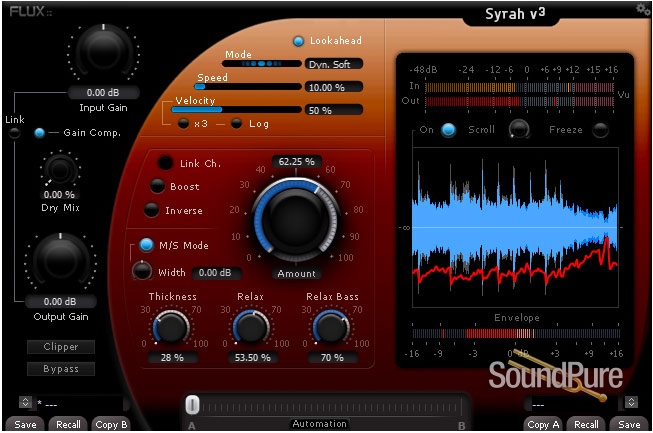653x433 pixels.
Task: Click the Output Gain 0.00 dB field
Action: coord(60,301)
